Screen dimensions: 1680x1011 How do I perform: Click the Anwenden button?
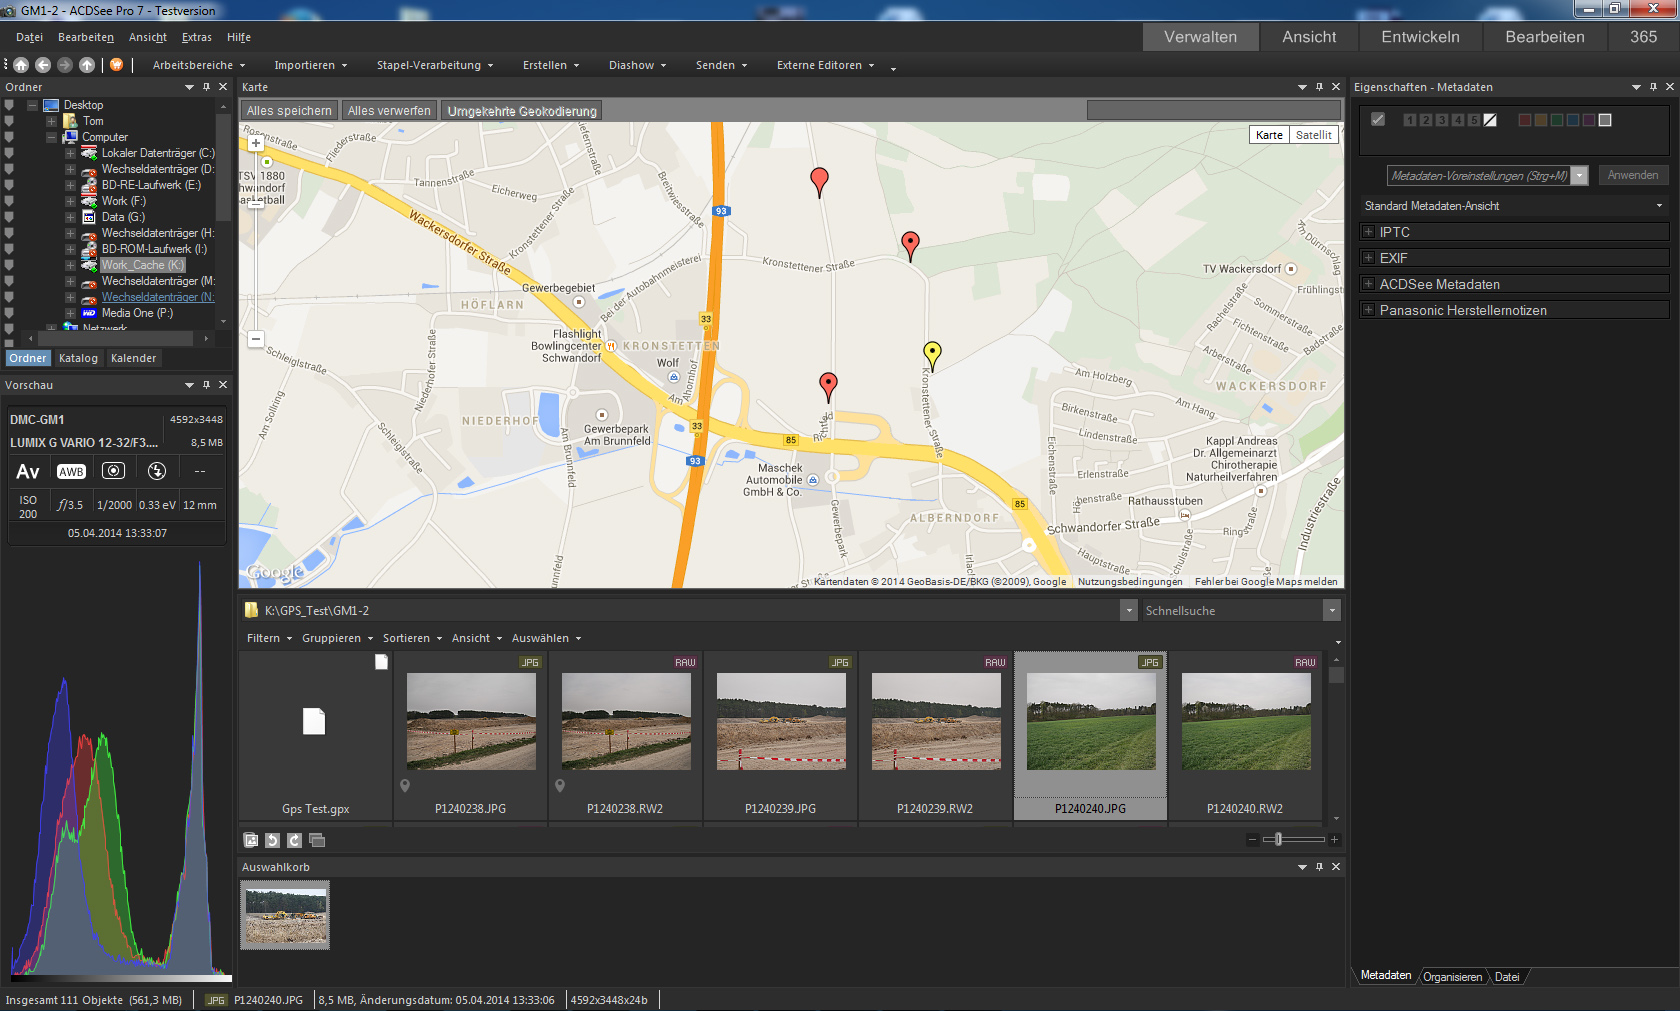point(1632,175)
